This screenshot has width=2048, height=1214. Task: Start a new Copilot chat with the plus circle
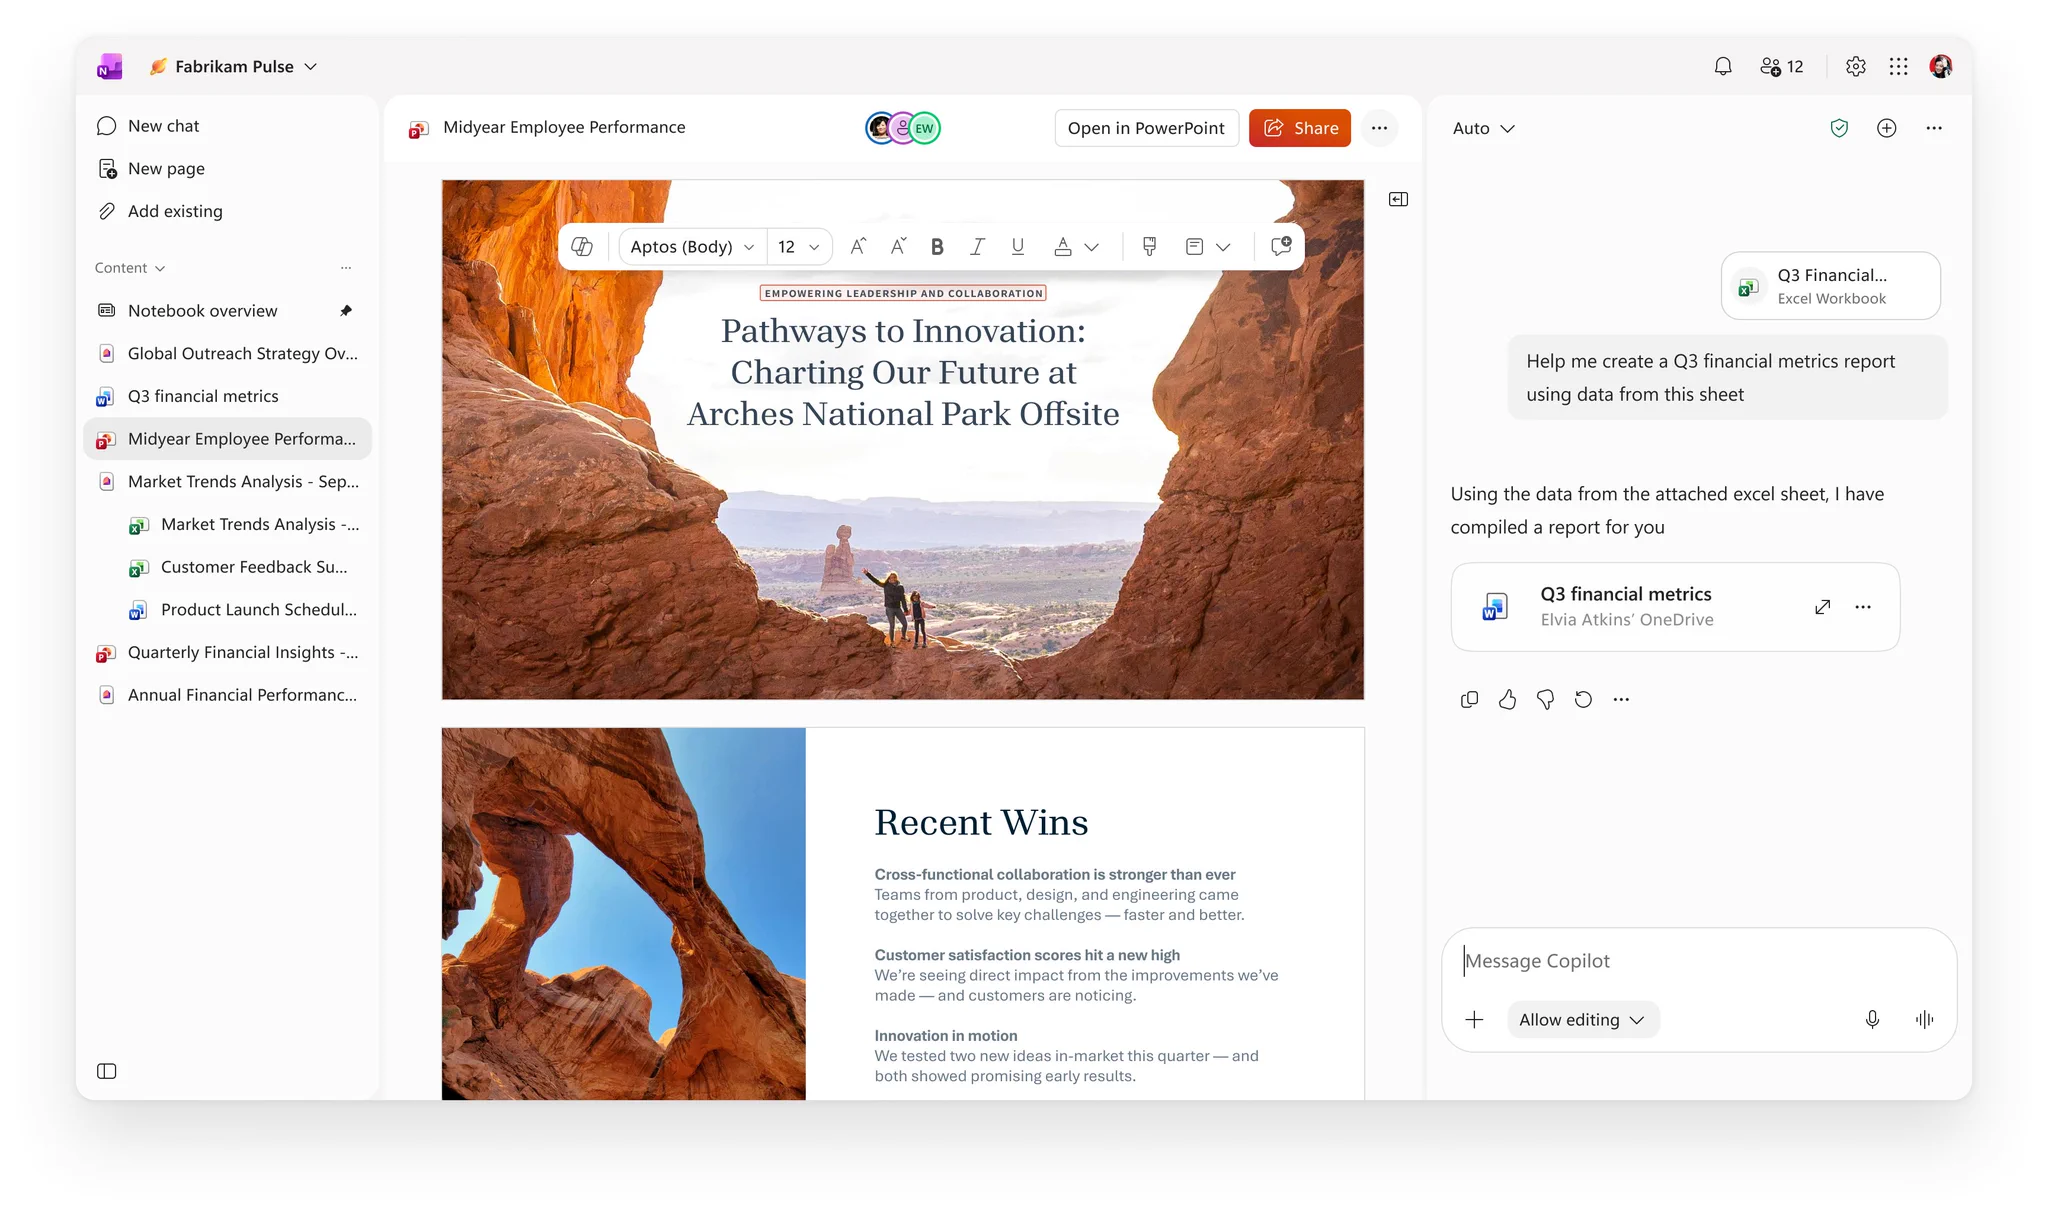tap(1886, 128)
